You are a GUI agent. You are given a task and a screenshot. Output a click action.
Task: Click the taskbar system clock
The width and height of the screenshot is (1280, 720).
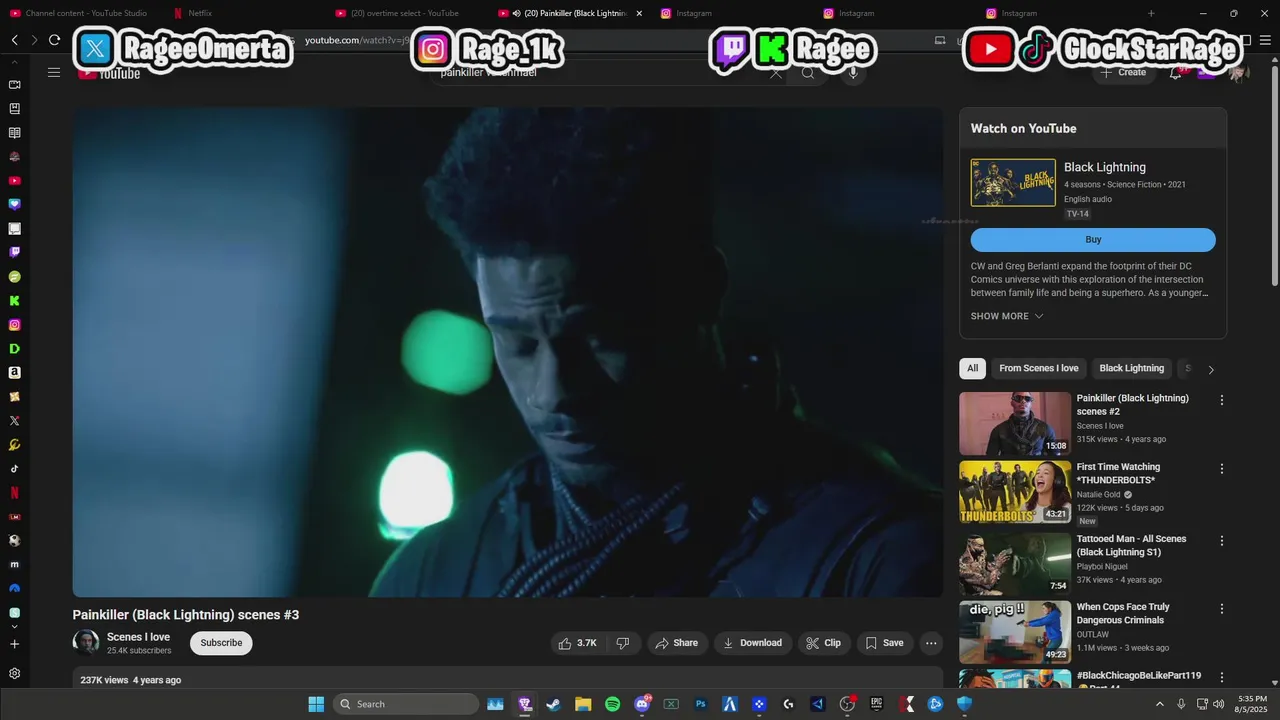coord(1252,704)
